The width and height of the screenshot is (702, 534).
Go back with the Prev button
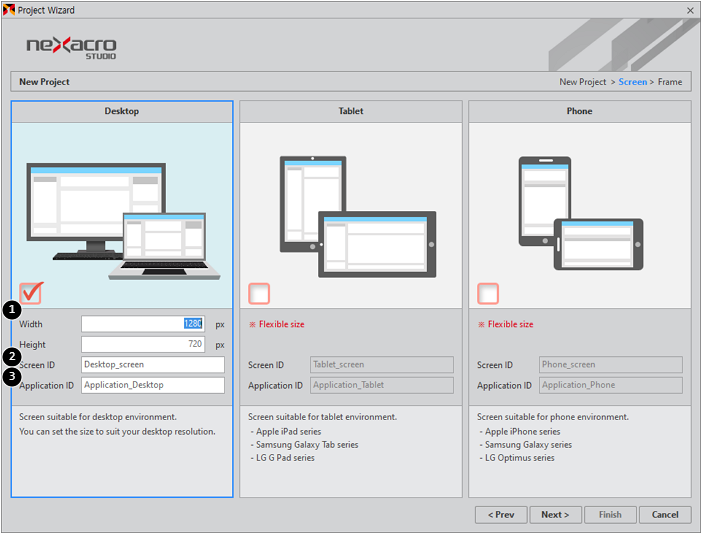501,515
